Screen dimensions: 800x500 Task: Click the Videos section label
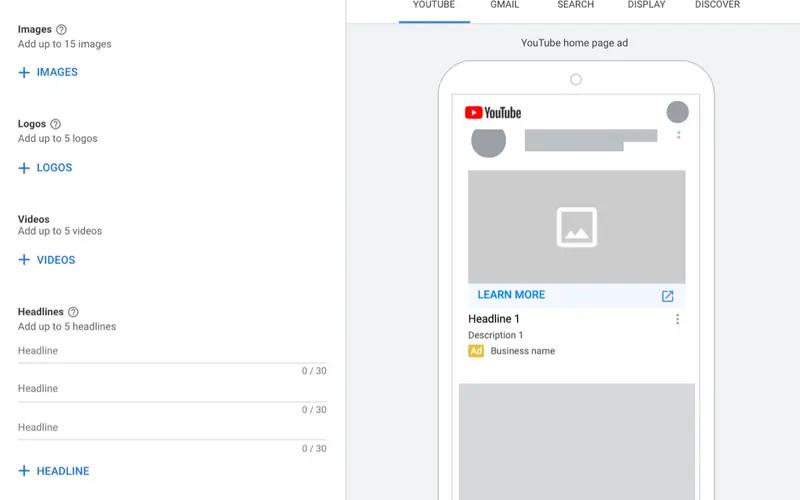click(34, 219)
